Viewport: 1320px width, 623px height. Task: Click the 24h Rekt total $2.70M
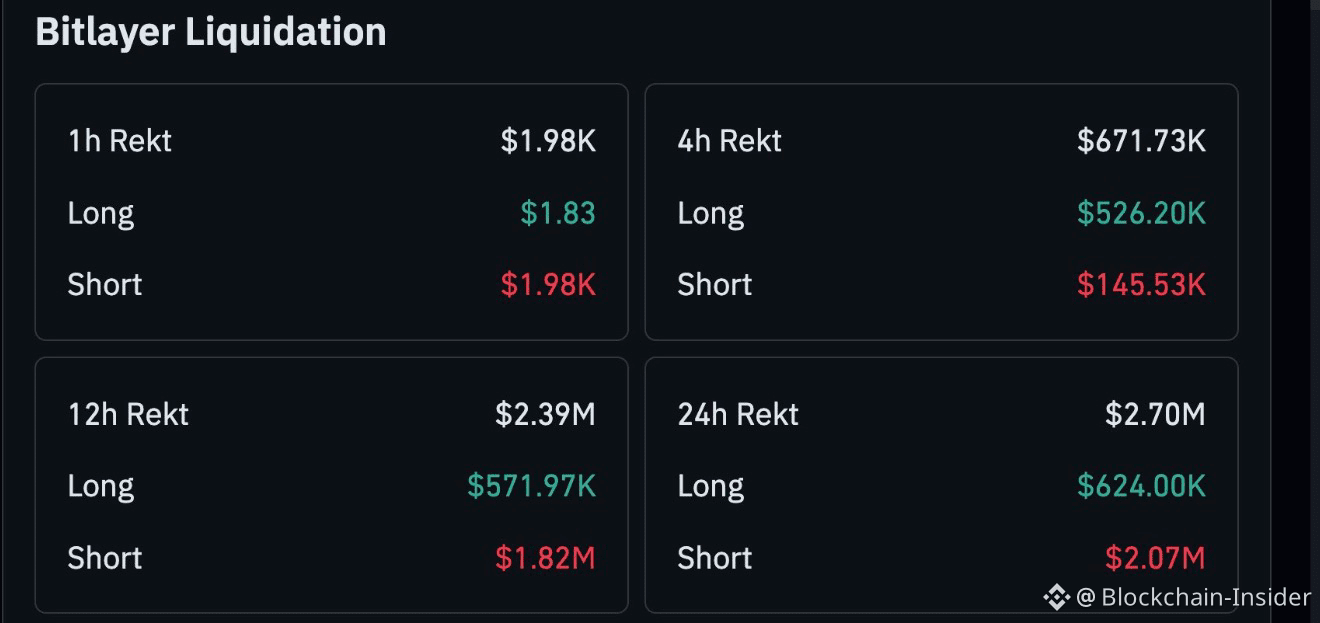[1155, 413]
